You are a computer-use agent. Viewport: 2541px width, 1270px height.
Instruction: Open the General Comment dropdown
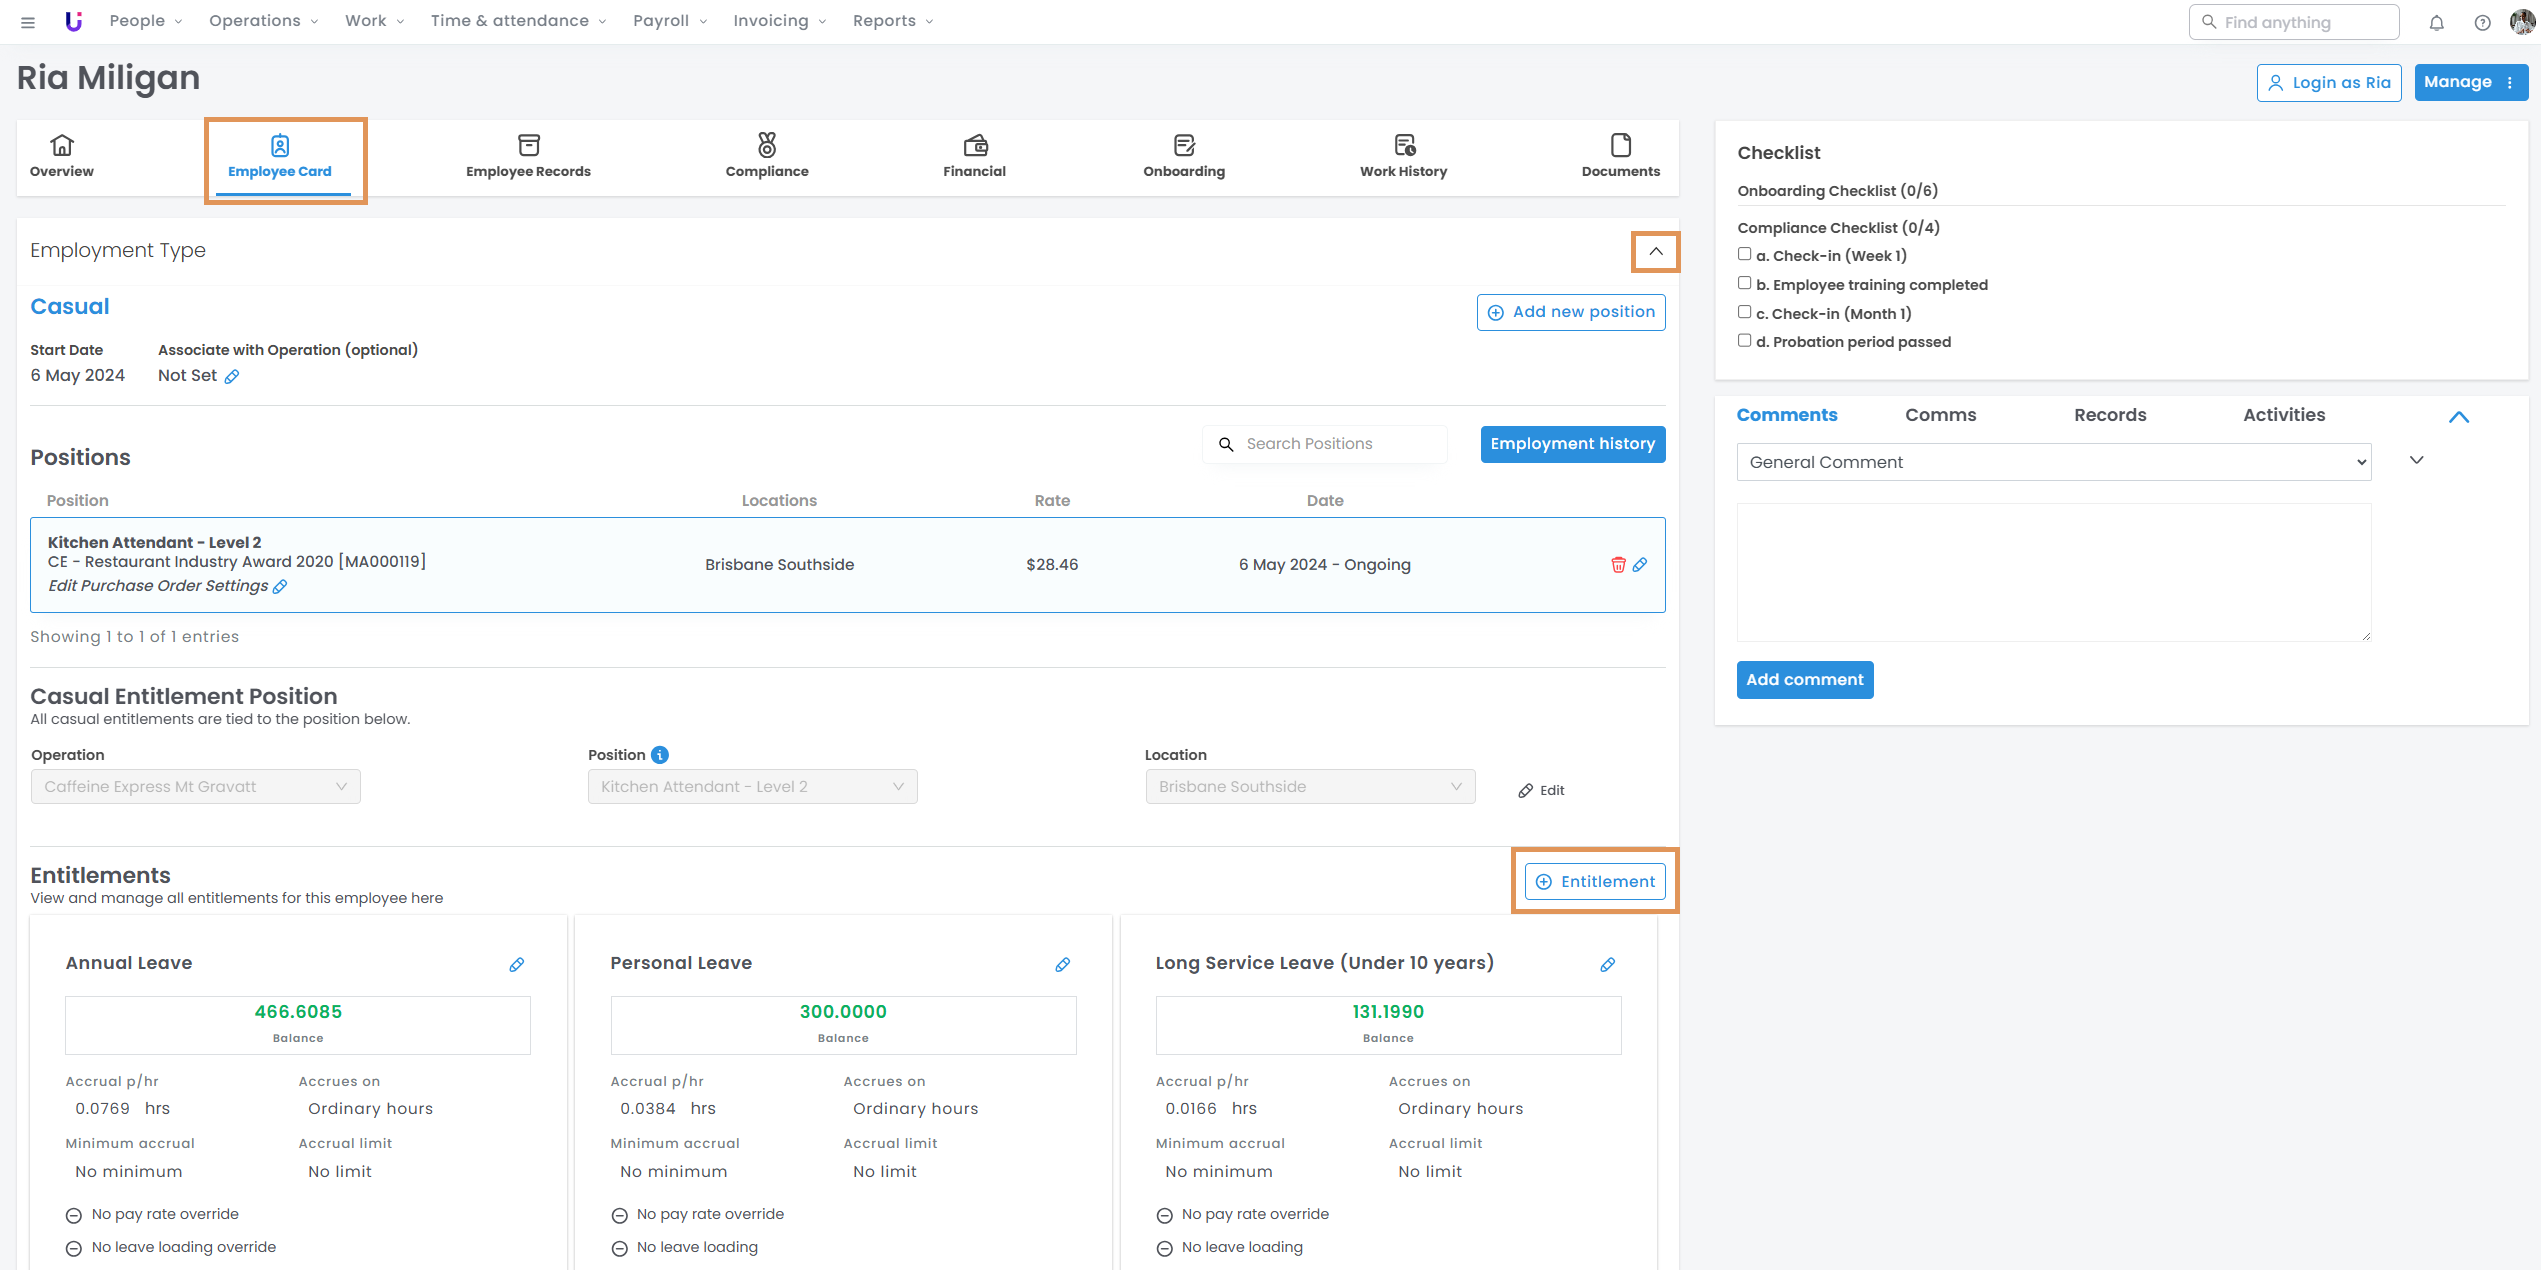tap(2053, 462)
